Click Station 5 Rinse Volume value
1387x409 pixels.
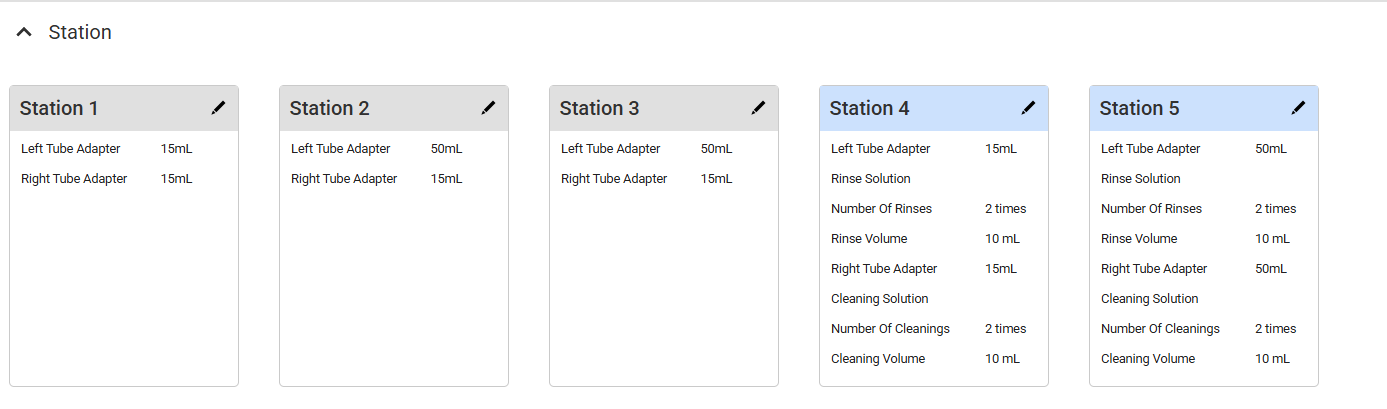click(1272, 239)
